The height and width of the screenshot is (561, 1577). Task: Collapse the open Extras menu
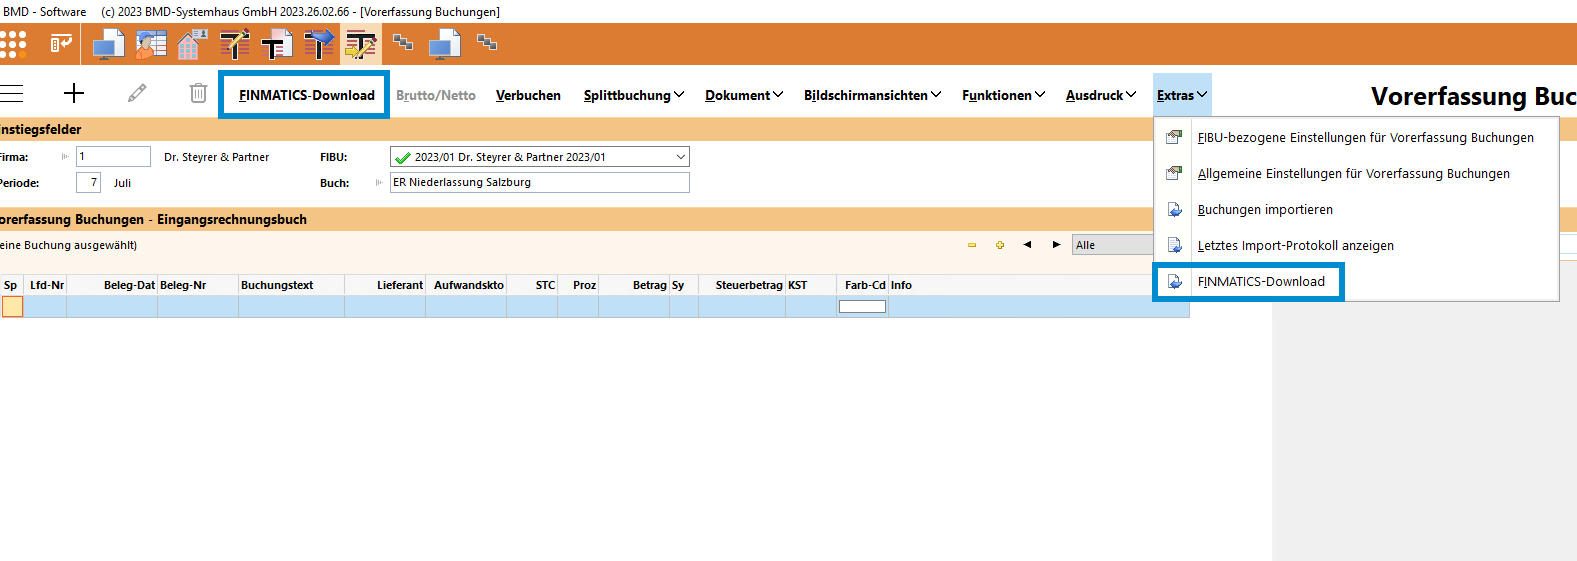[x=1182, y=95]
